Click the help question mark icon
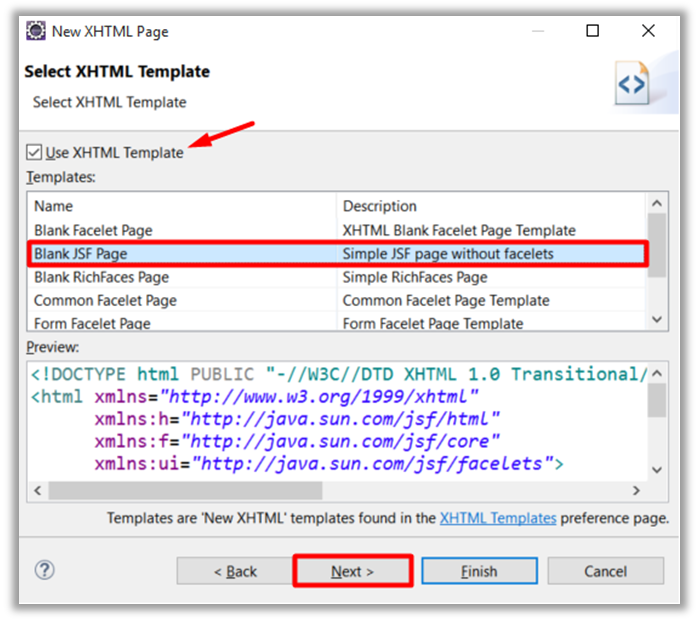The image size is (699, 620). 44,570
